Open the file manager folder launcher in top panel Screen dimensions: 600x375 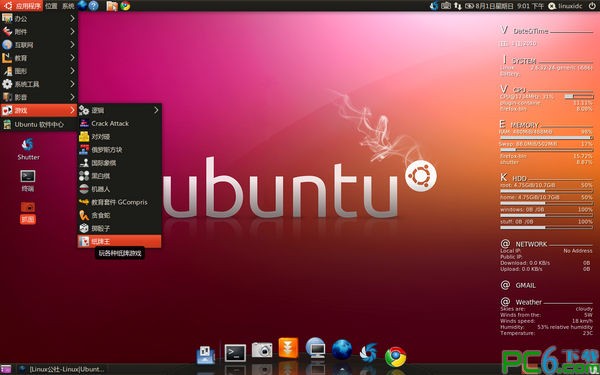[112, 6]
